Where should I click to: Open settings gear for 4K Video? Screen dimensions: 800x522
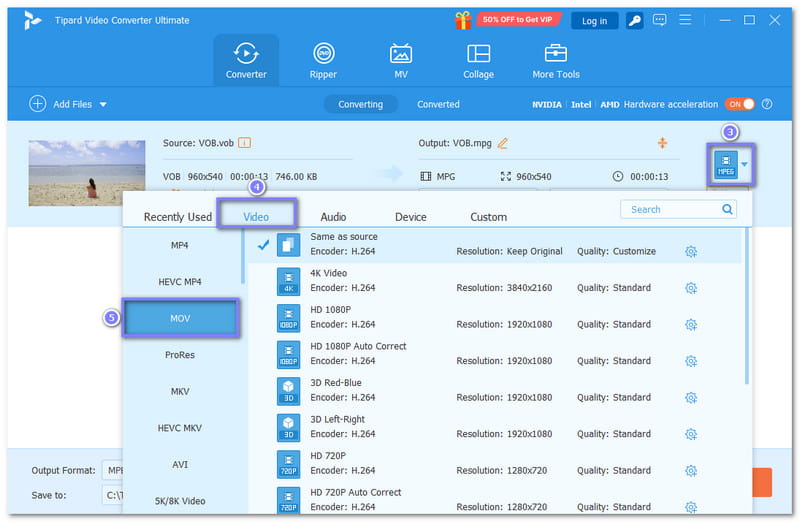click(x=691, y=288)
